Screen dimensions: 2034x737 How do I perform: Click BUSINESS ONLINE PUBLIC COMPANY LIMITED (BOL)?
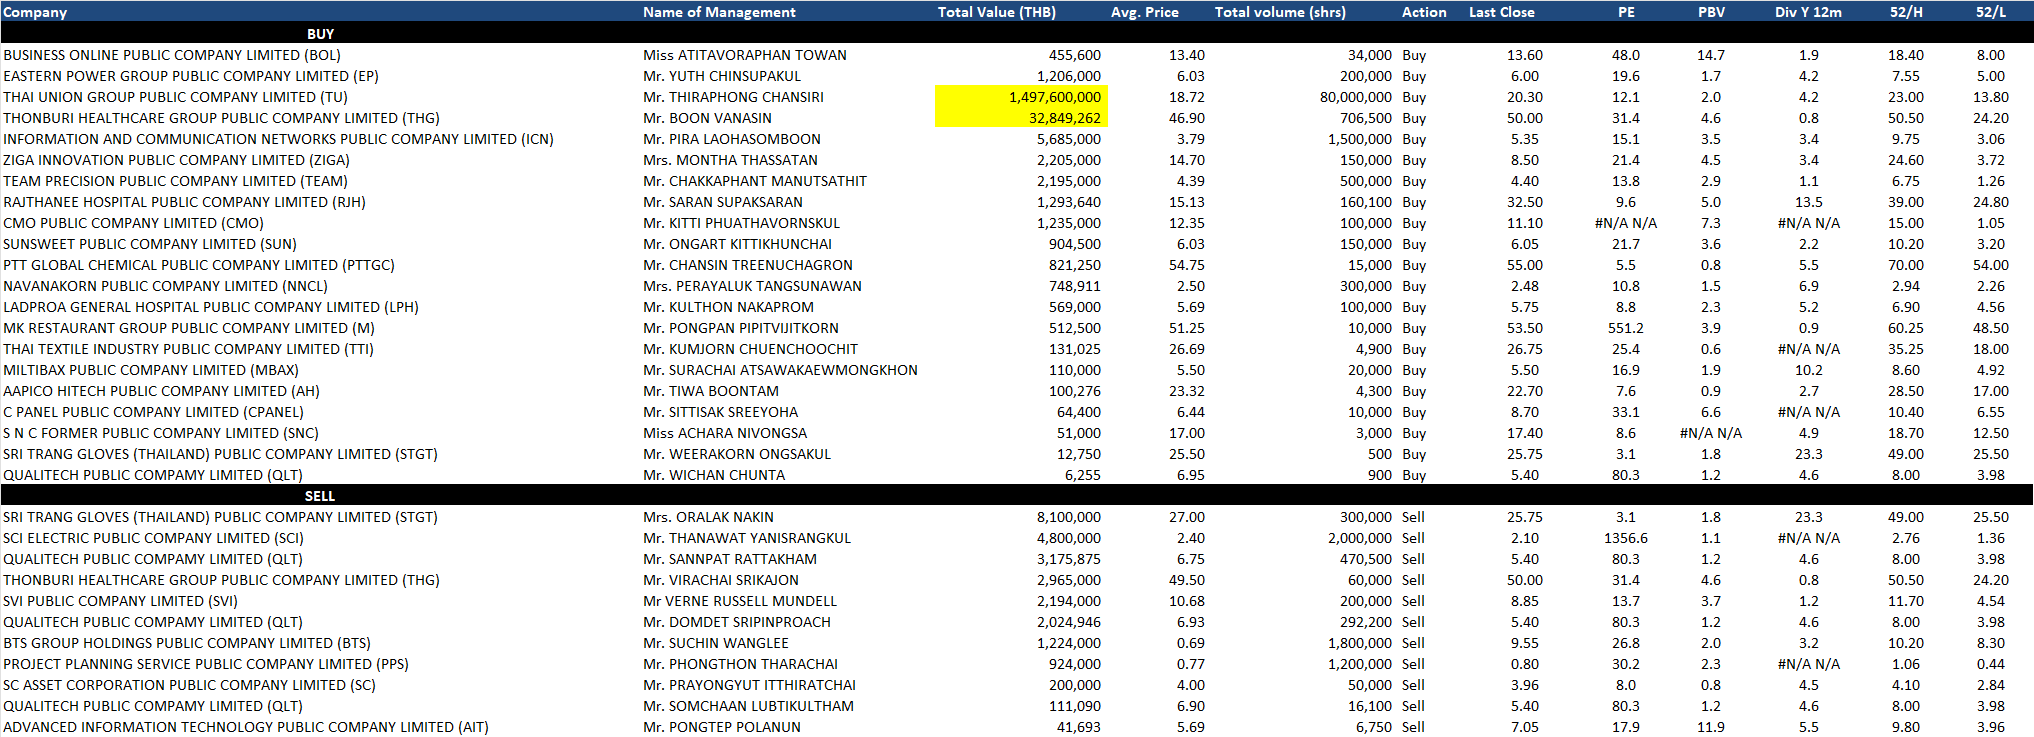(x=172, y=55)
